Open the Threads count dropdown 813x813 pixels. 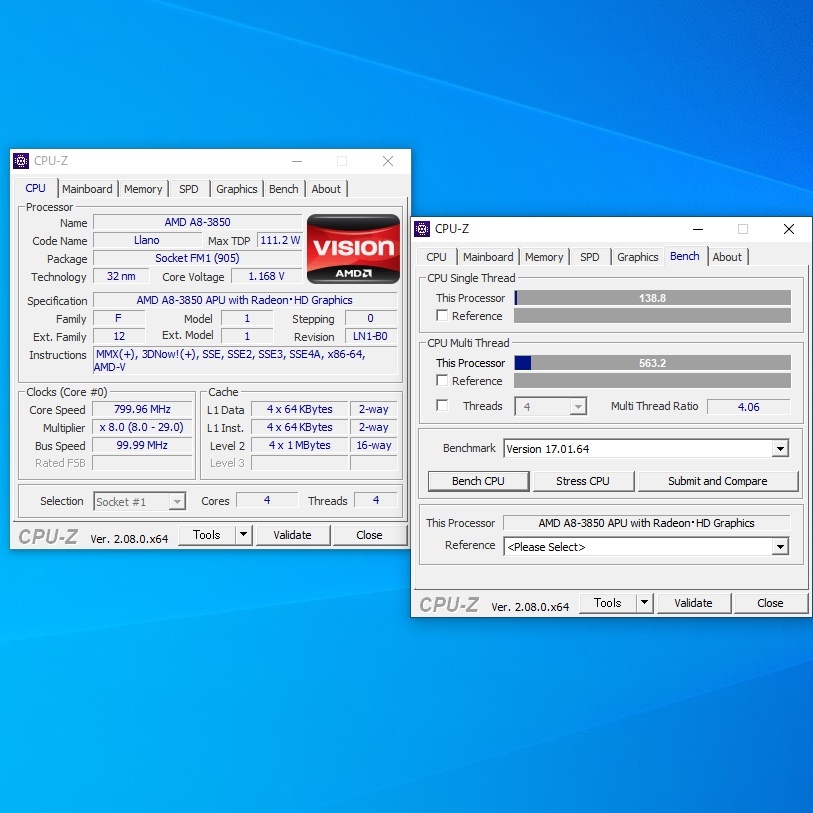point(578,406)
